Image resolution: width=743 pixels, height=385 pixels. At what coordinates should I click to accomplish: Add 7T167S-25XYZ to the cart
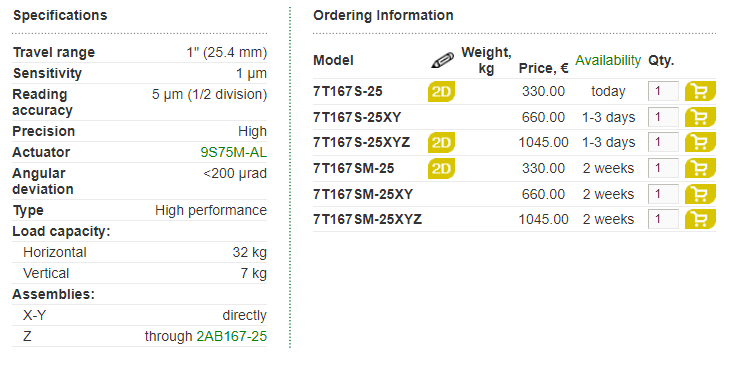click(700, 142)
